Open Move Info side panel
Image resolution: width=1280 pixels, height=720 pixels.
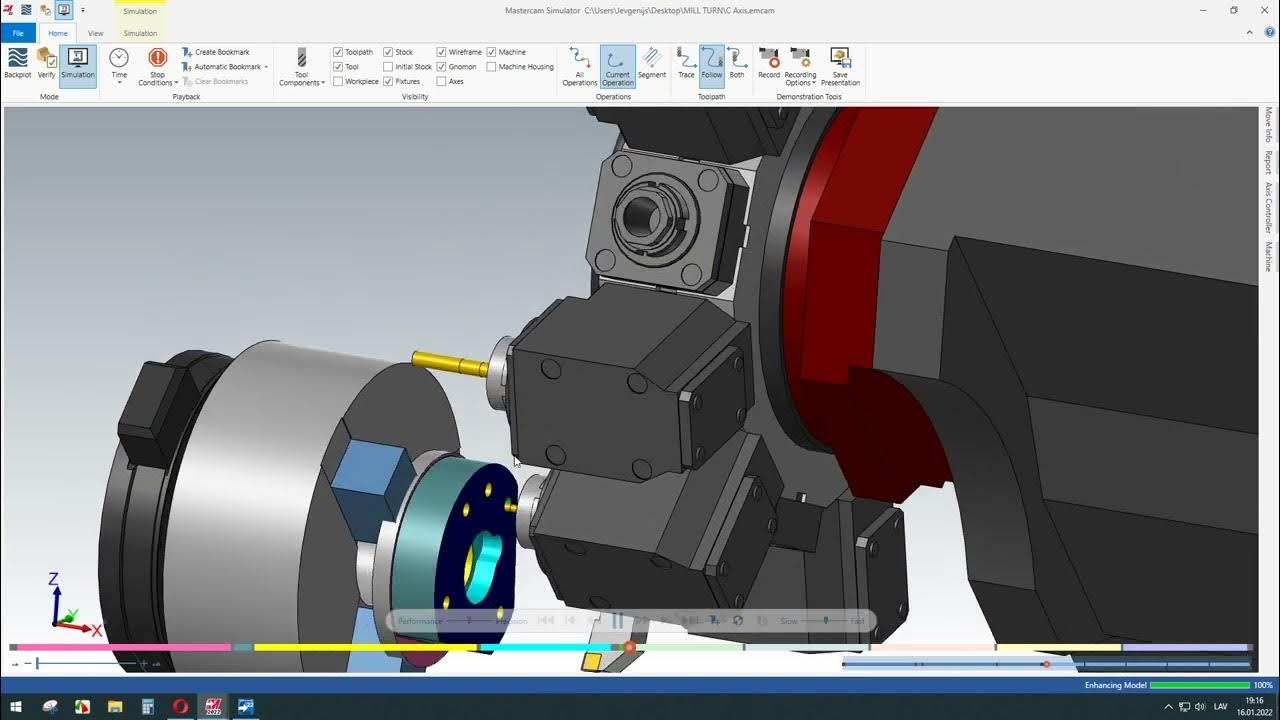1269,125
